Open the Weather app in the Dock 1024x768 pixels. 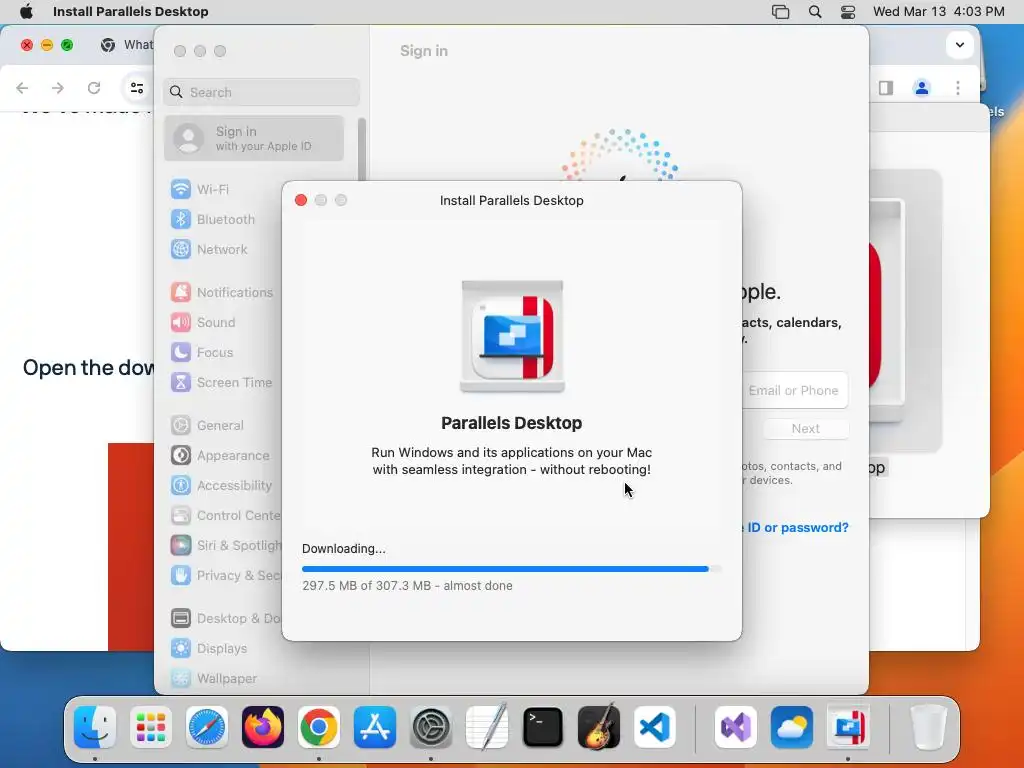pyautogui.click(x=792, y=727)
